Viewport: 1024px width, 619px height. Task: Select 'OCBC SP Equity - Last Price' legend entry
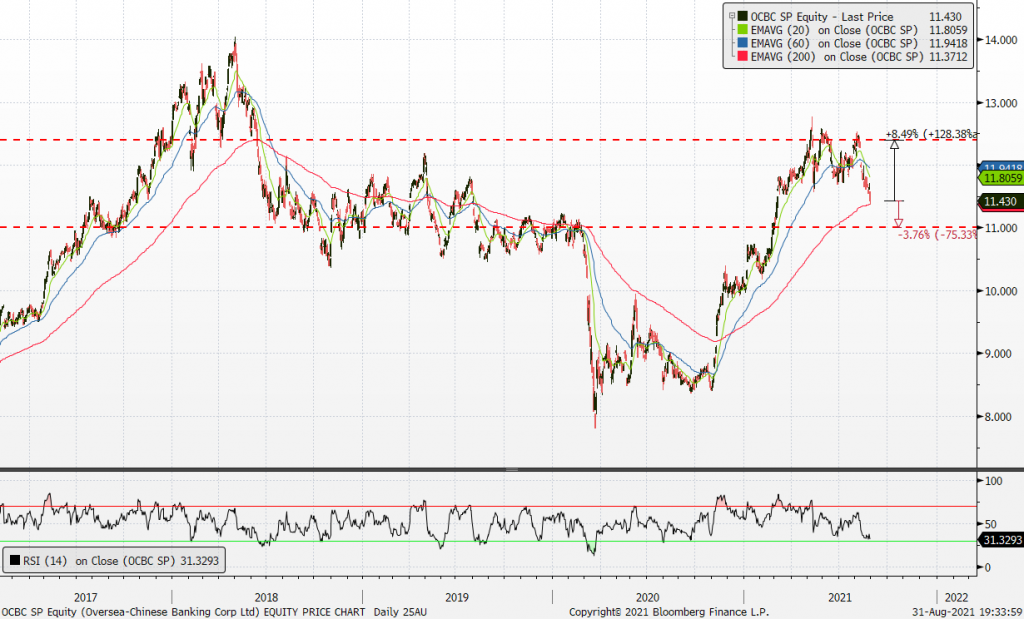coord(822,17)
